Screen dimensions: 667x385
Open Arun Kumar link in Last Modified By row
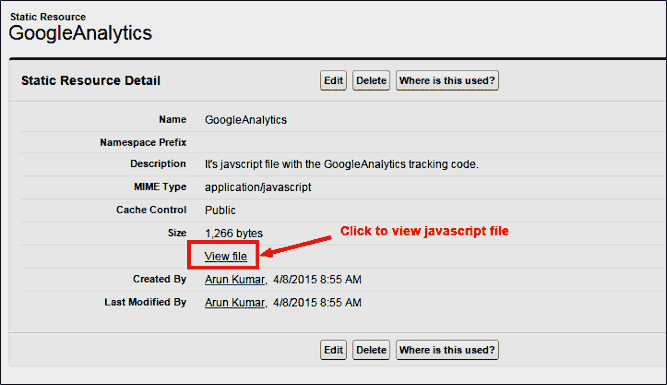pyautogui.click(x=235, y=302)
